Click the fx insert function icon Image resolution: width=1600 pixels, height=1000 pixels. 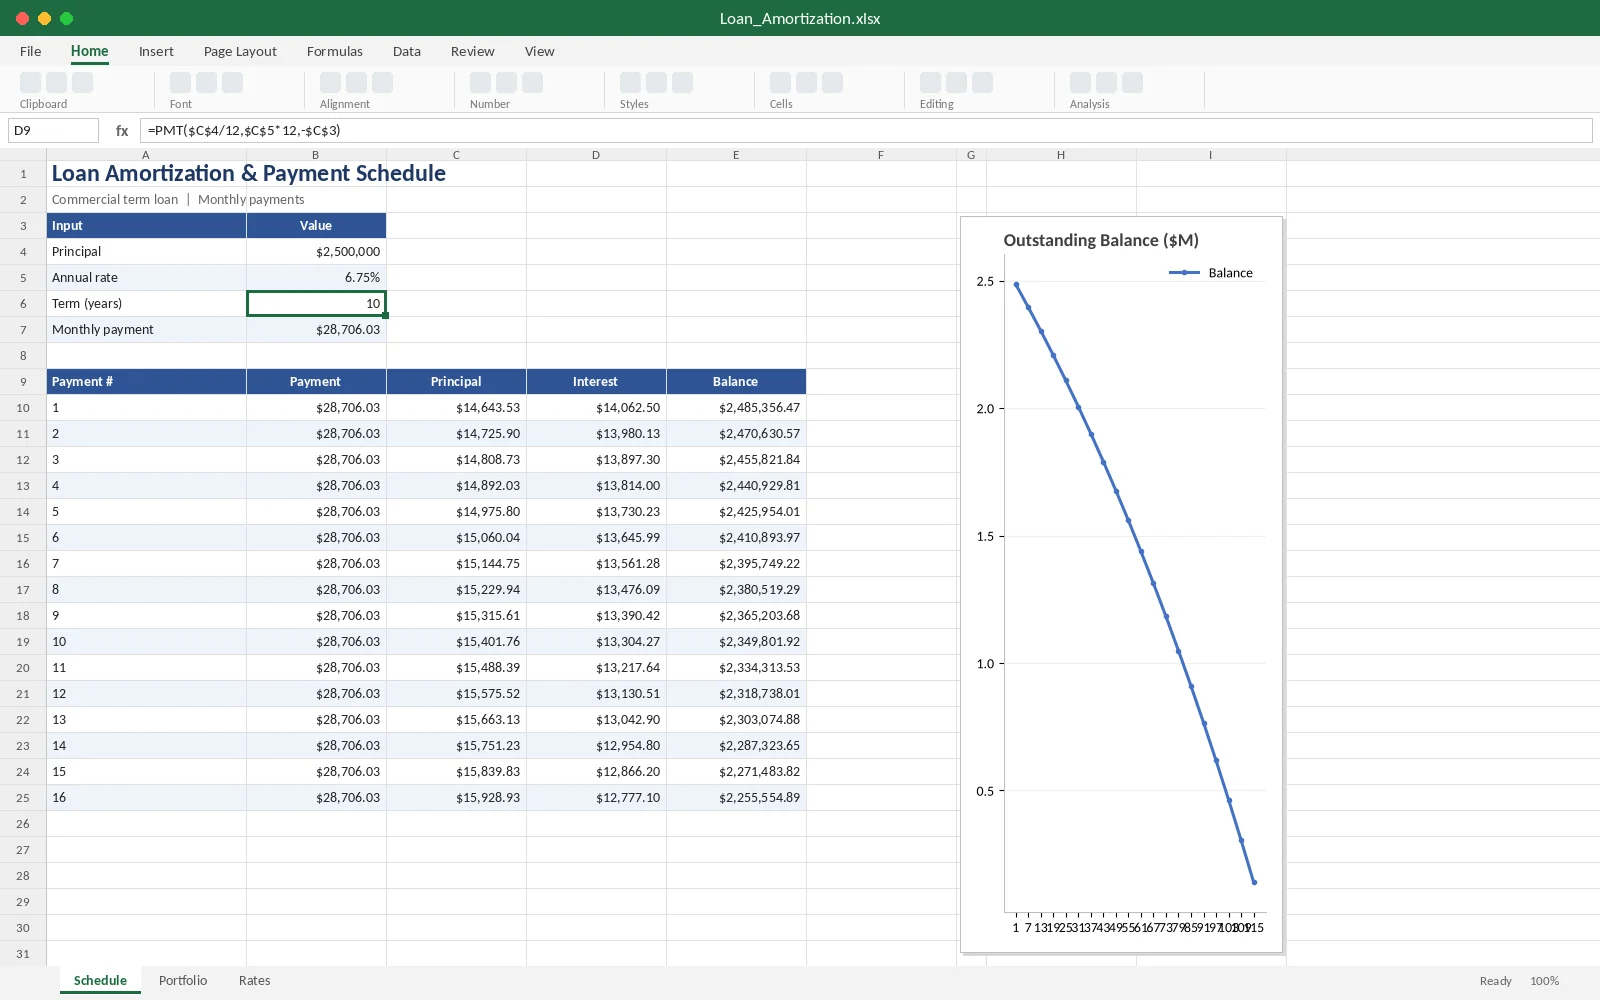point(122,130)
